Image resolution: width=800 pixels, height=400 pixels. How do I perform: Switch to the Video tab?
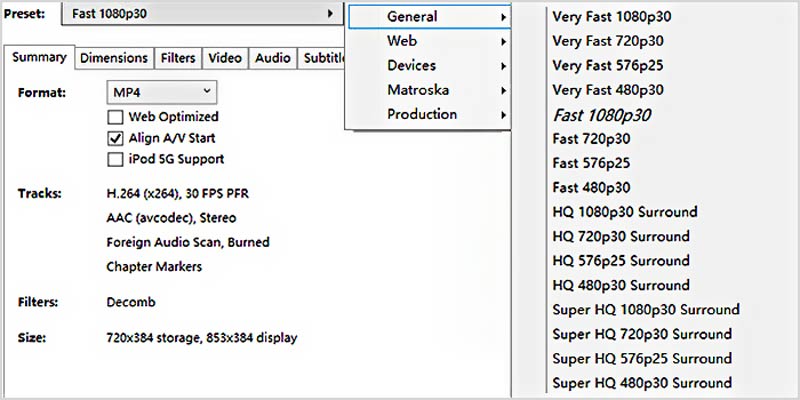coord(225,58)
